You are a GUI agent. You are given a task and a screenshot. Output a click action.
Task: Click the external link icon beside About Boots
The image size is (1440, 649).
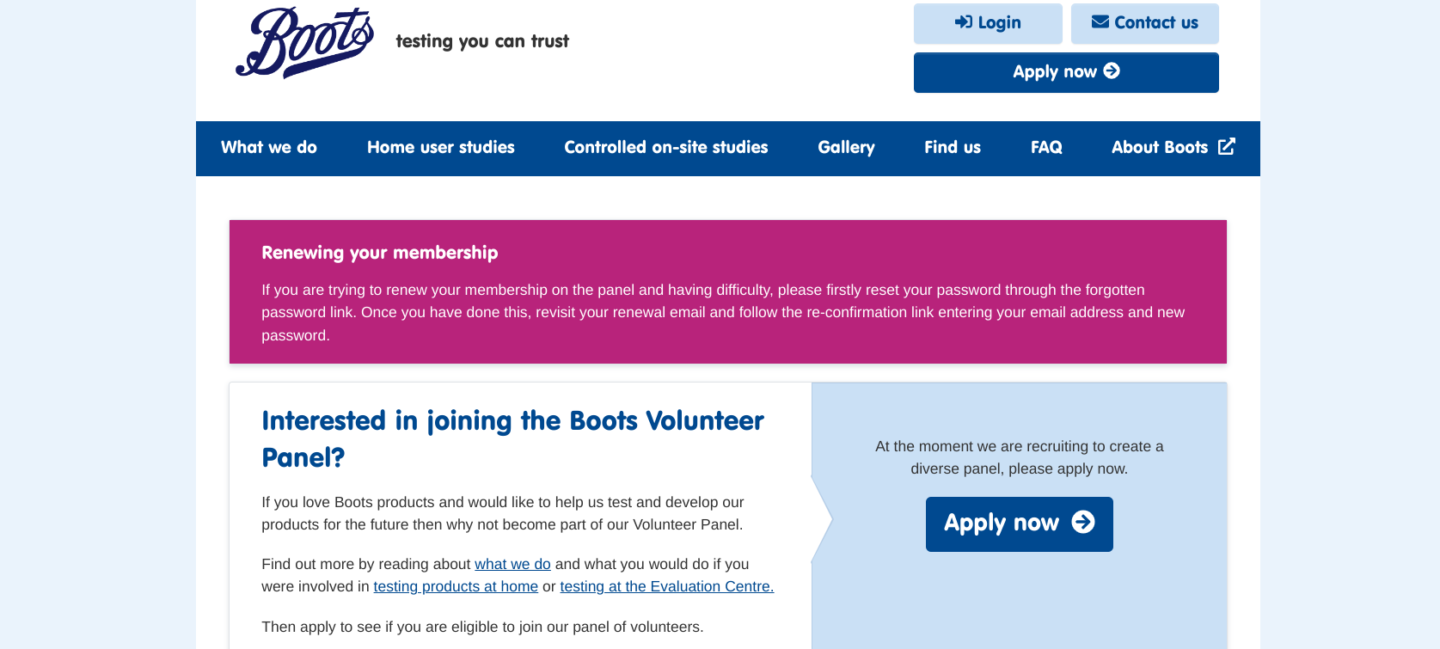tap(1226, 147)
